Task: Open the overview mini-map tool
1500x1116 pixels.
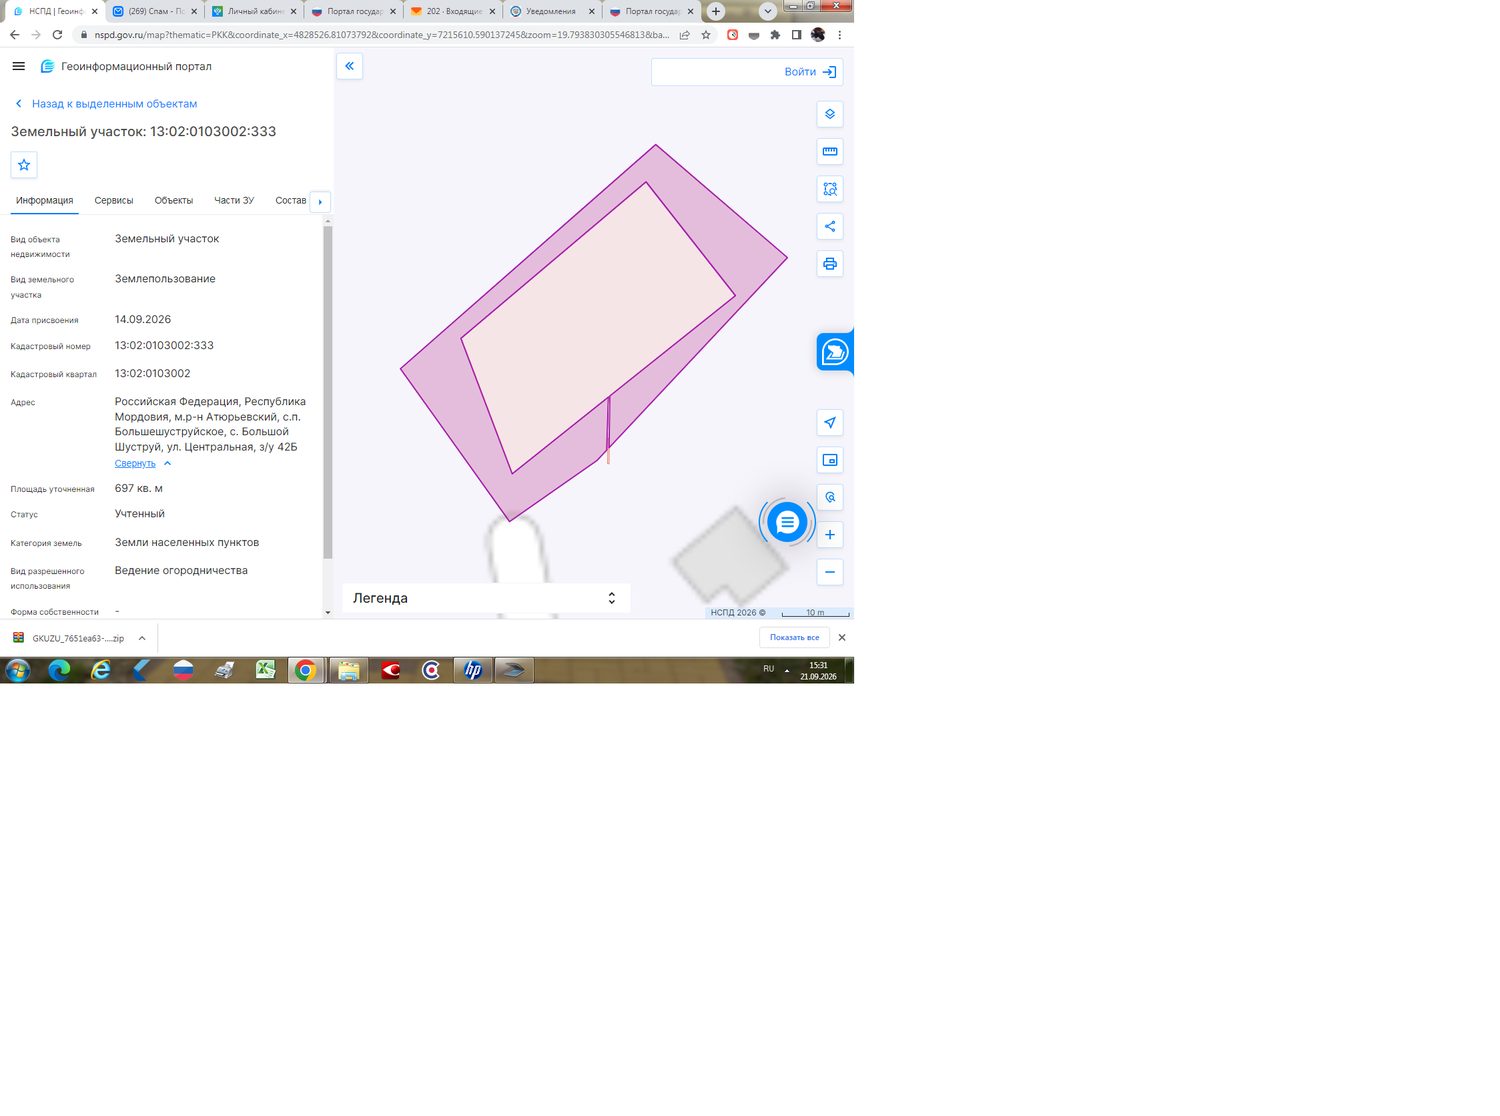Action: 830,460
